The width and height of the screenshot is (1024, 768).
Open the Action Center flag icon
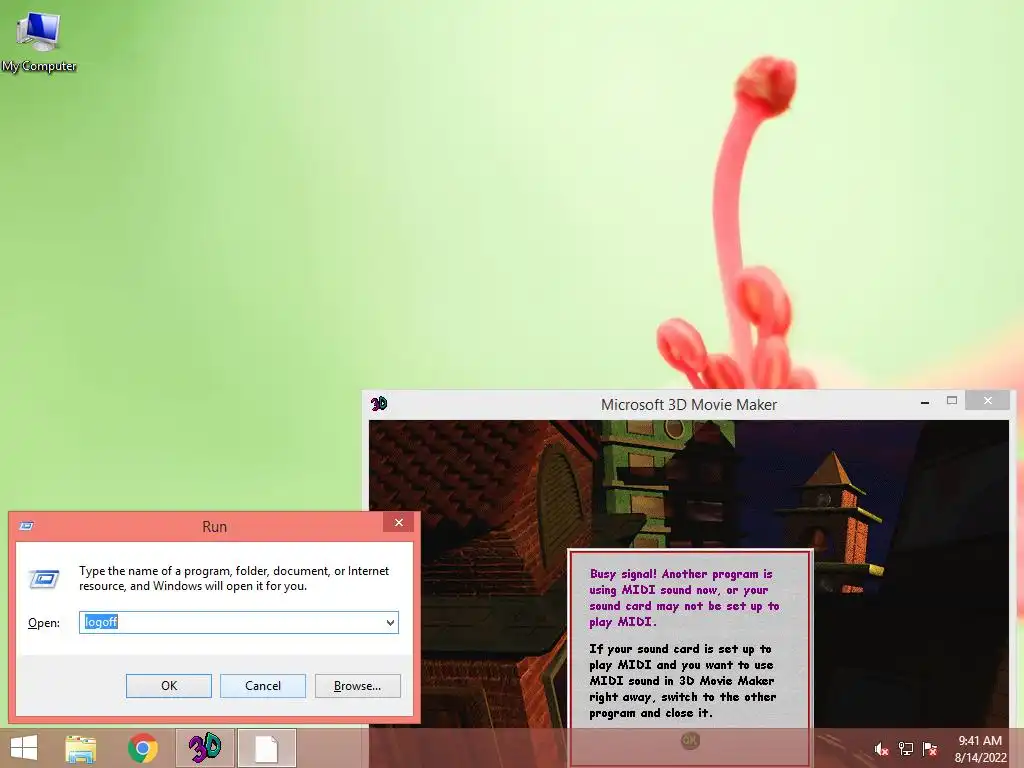tap(929, 749)
